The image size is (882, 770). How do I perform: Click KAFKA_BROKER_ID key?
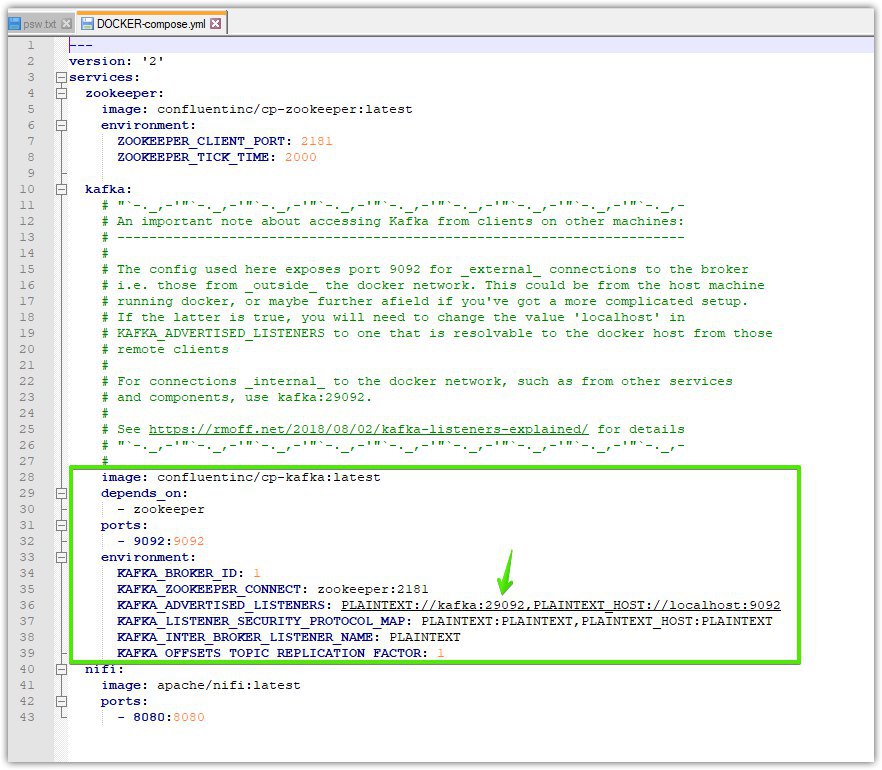click(x=181, y=574)
